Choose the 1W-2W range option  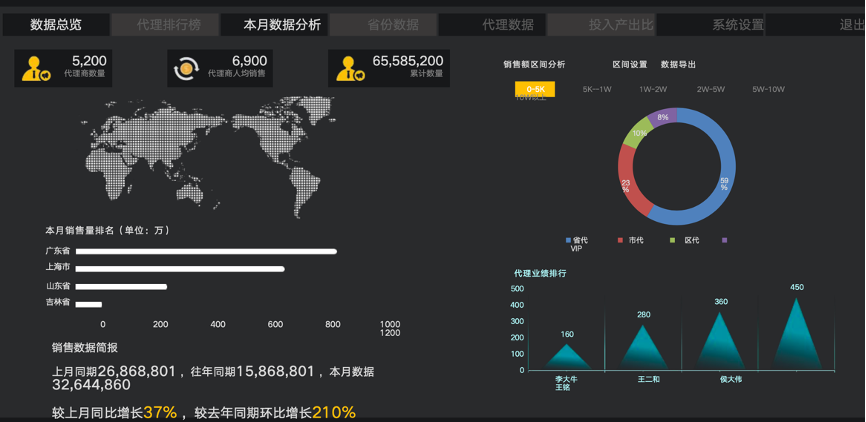[653, 89]
